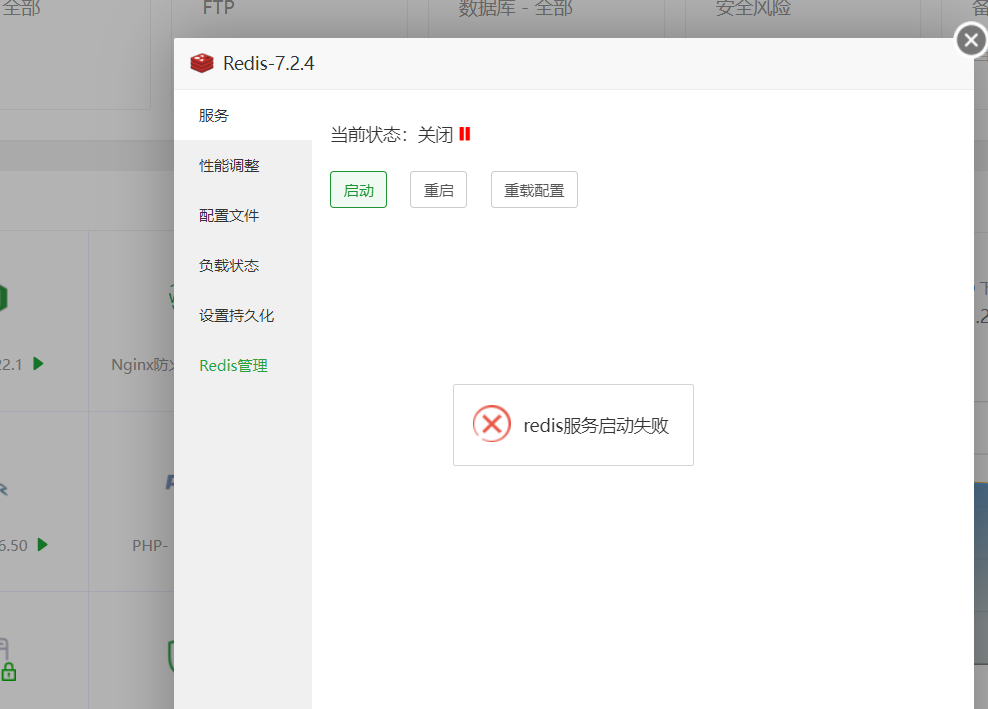Open 设置持久化 settings tab
Screen dimensions: 988x709
[237, 316]
